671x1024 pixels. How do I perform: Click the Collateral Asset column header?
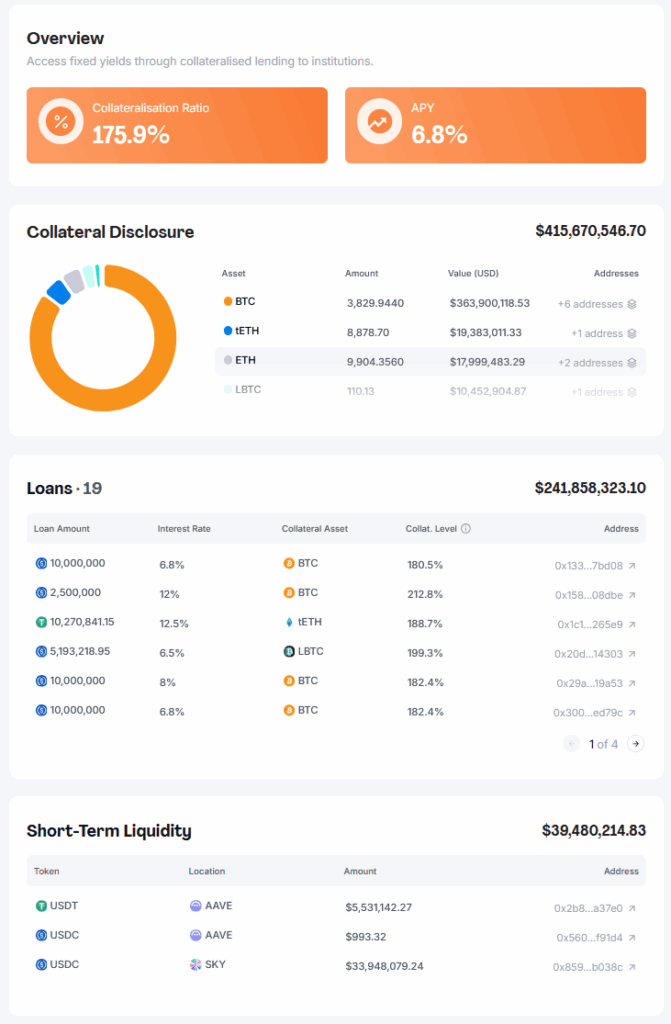(x=315, y=529)
